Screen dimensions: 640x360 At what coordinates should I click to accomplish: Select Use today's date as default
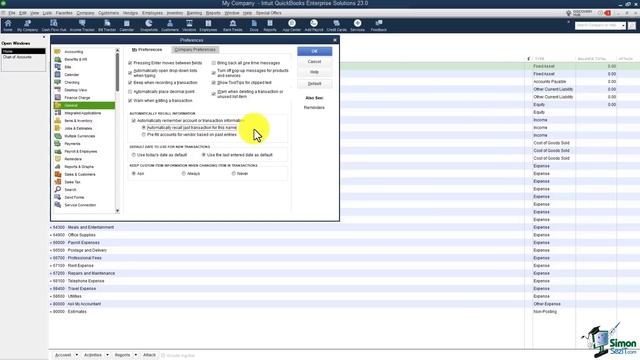[133, 155]
